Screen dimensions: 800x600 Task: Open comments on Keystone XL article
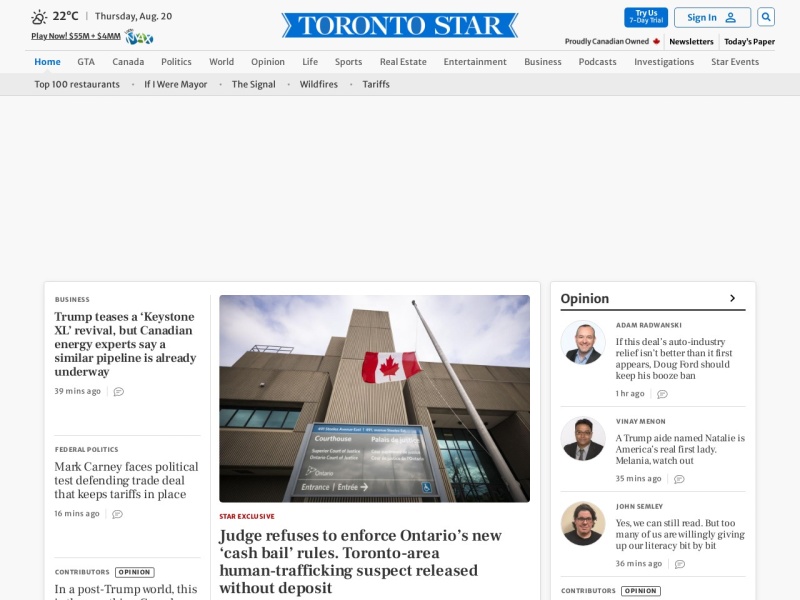tap(118, 392)
